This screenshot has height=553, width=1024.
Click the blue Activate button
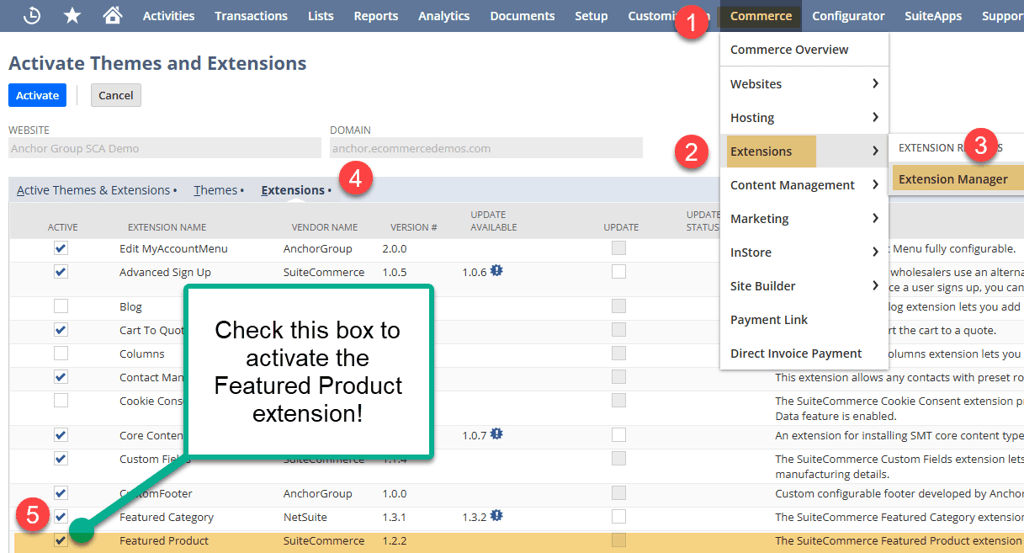[37, 95]
